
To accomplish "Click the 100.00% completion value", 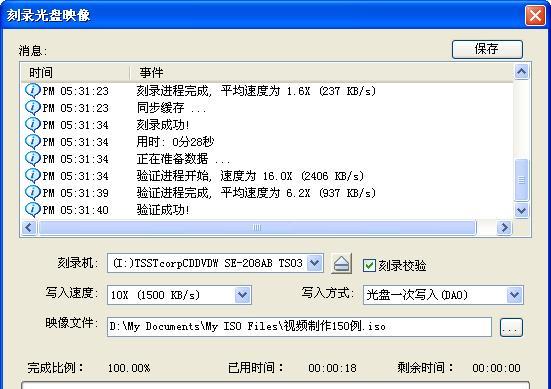I will tap(129, 368).
